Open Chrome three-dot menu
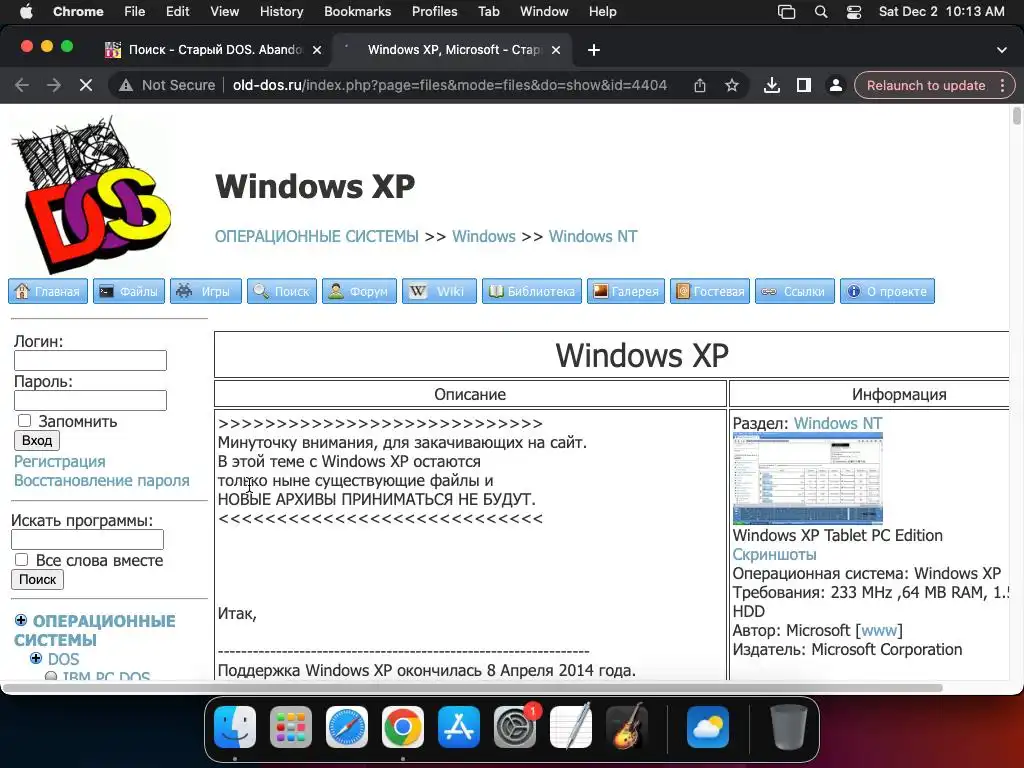 (1002, 86)
